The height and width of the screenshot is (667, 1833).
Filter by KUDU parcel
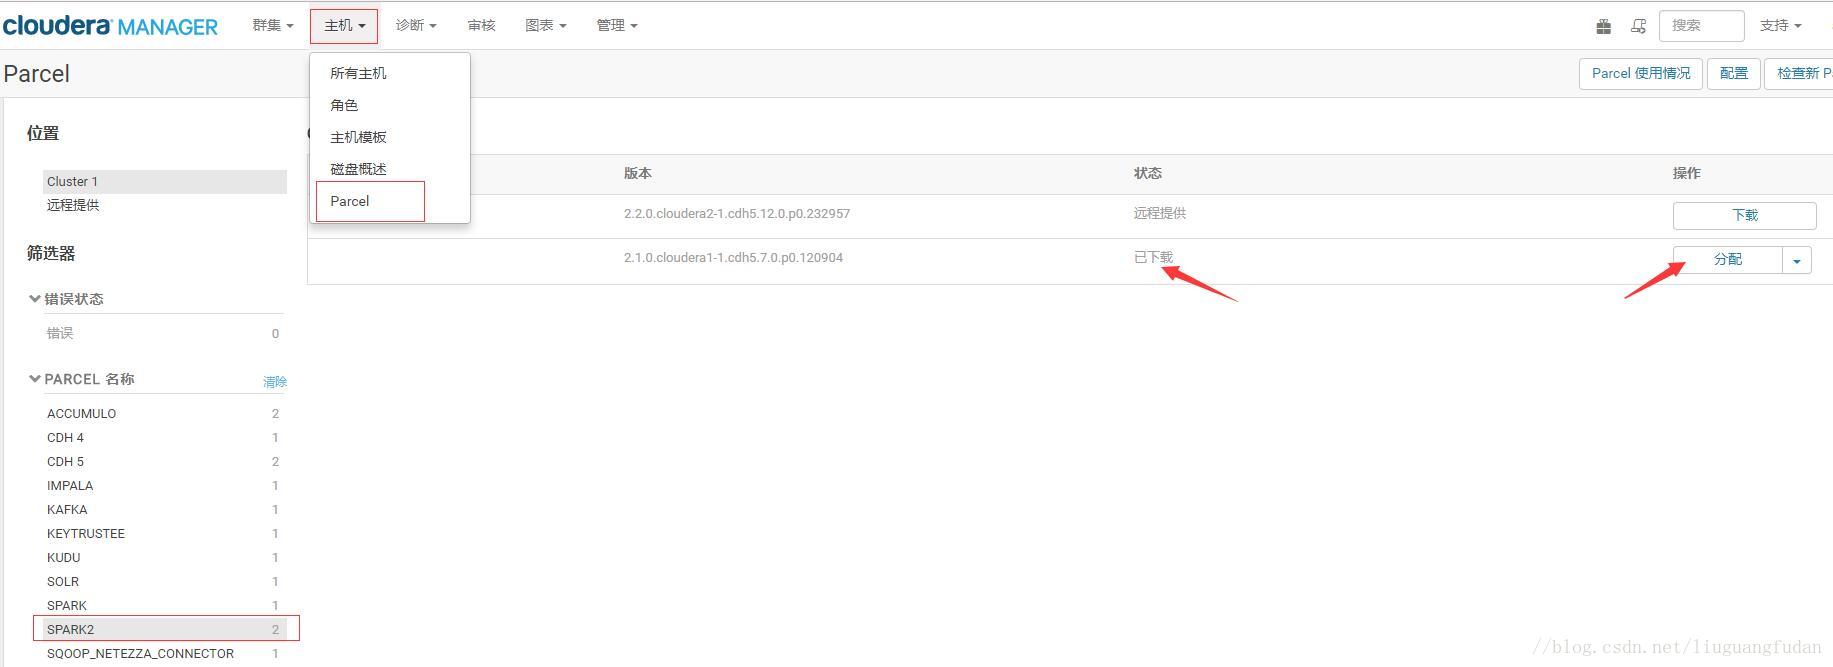point(163,558)
